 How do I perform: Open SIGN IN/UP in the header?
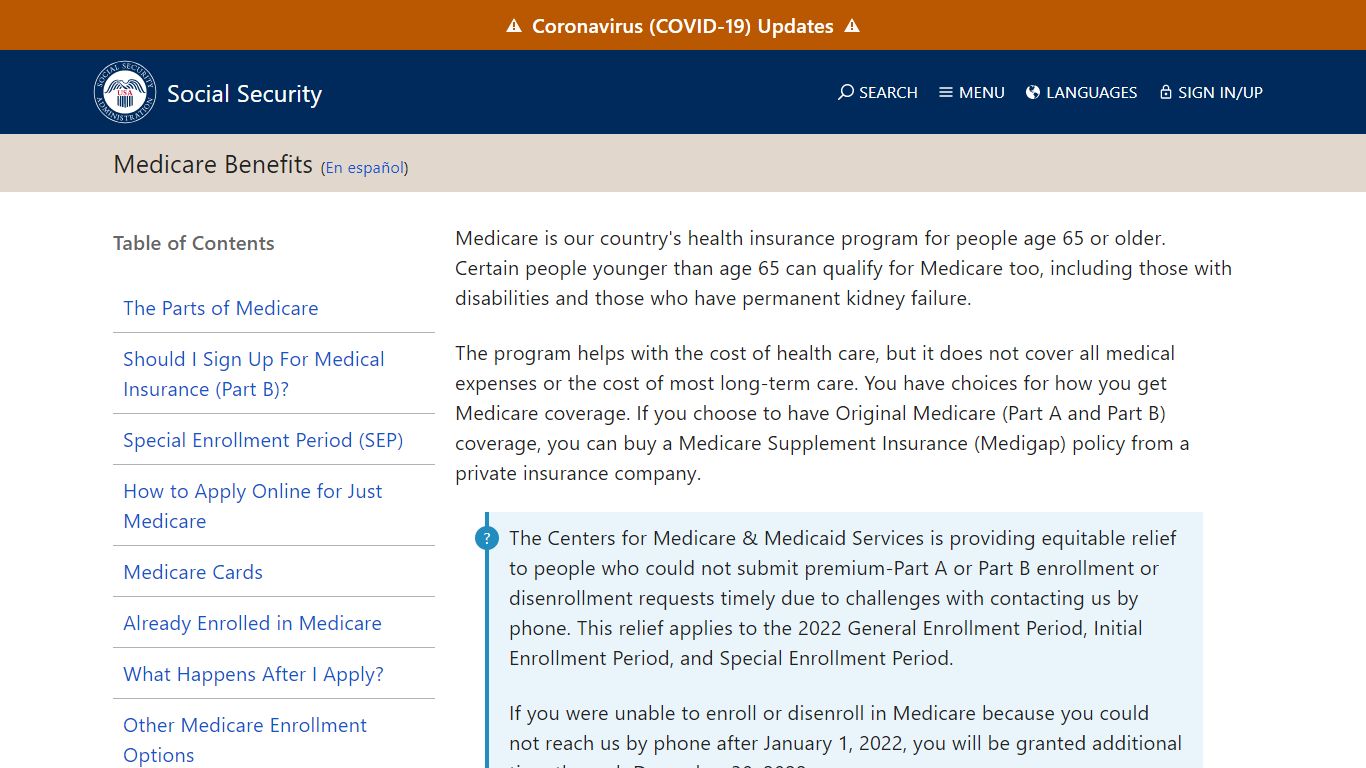[x=1211, y=92]
